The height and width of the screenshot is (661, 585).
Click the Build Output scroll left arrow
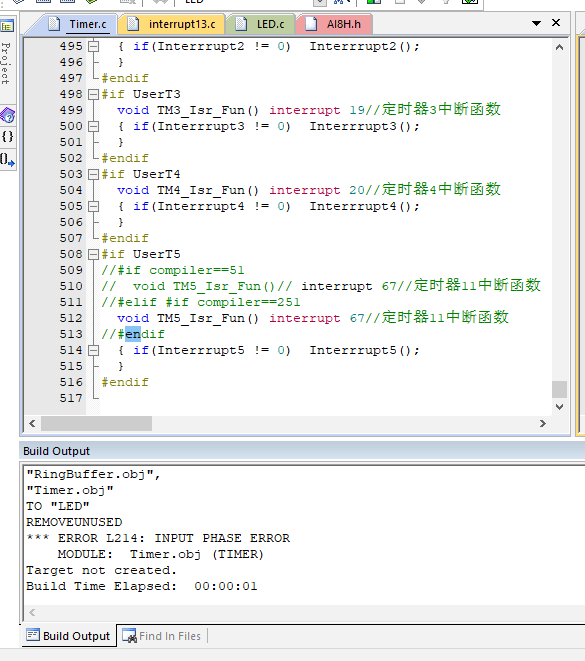point(32,613)
